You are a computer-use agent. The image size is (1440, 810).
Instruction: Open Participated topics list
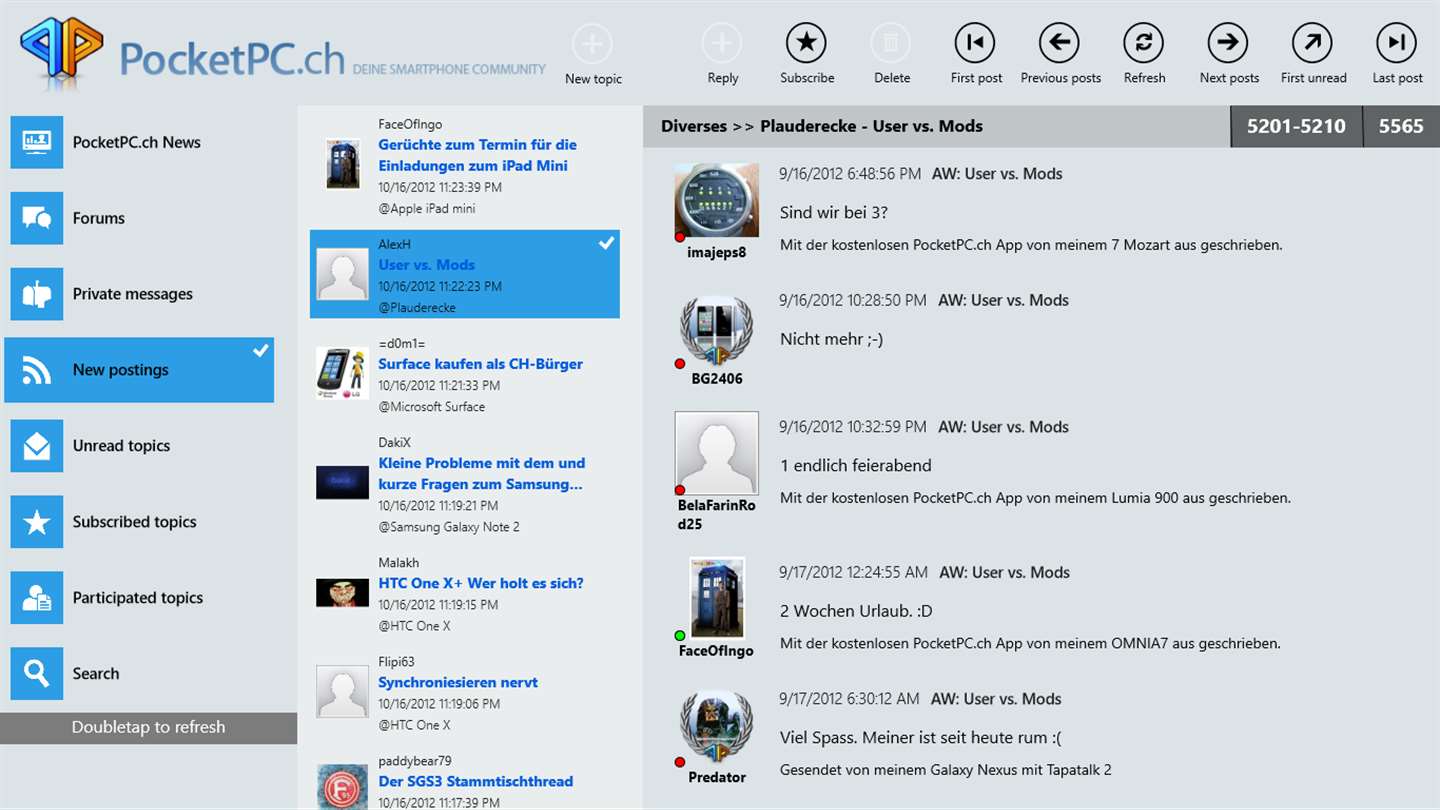pyautogui.click(x=139, y=598)
